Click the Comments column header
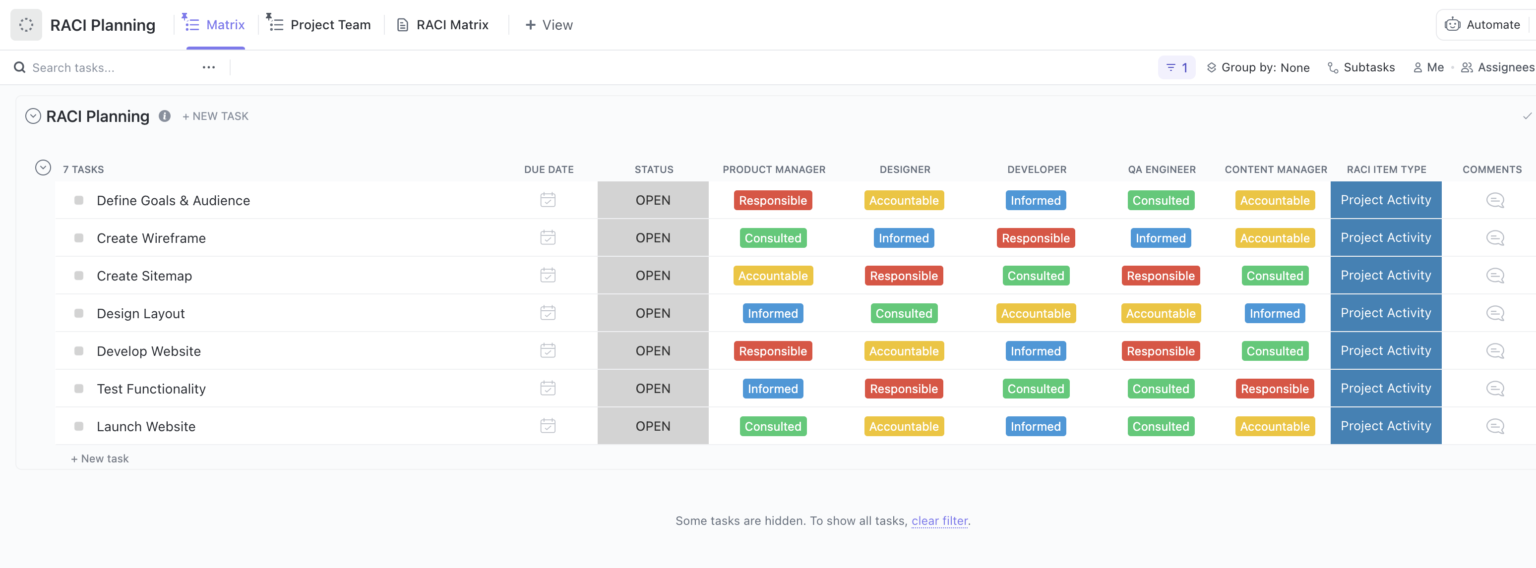Image resolution: width=1536 pixels, height=568 pixels. tap(1492, 170)
